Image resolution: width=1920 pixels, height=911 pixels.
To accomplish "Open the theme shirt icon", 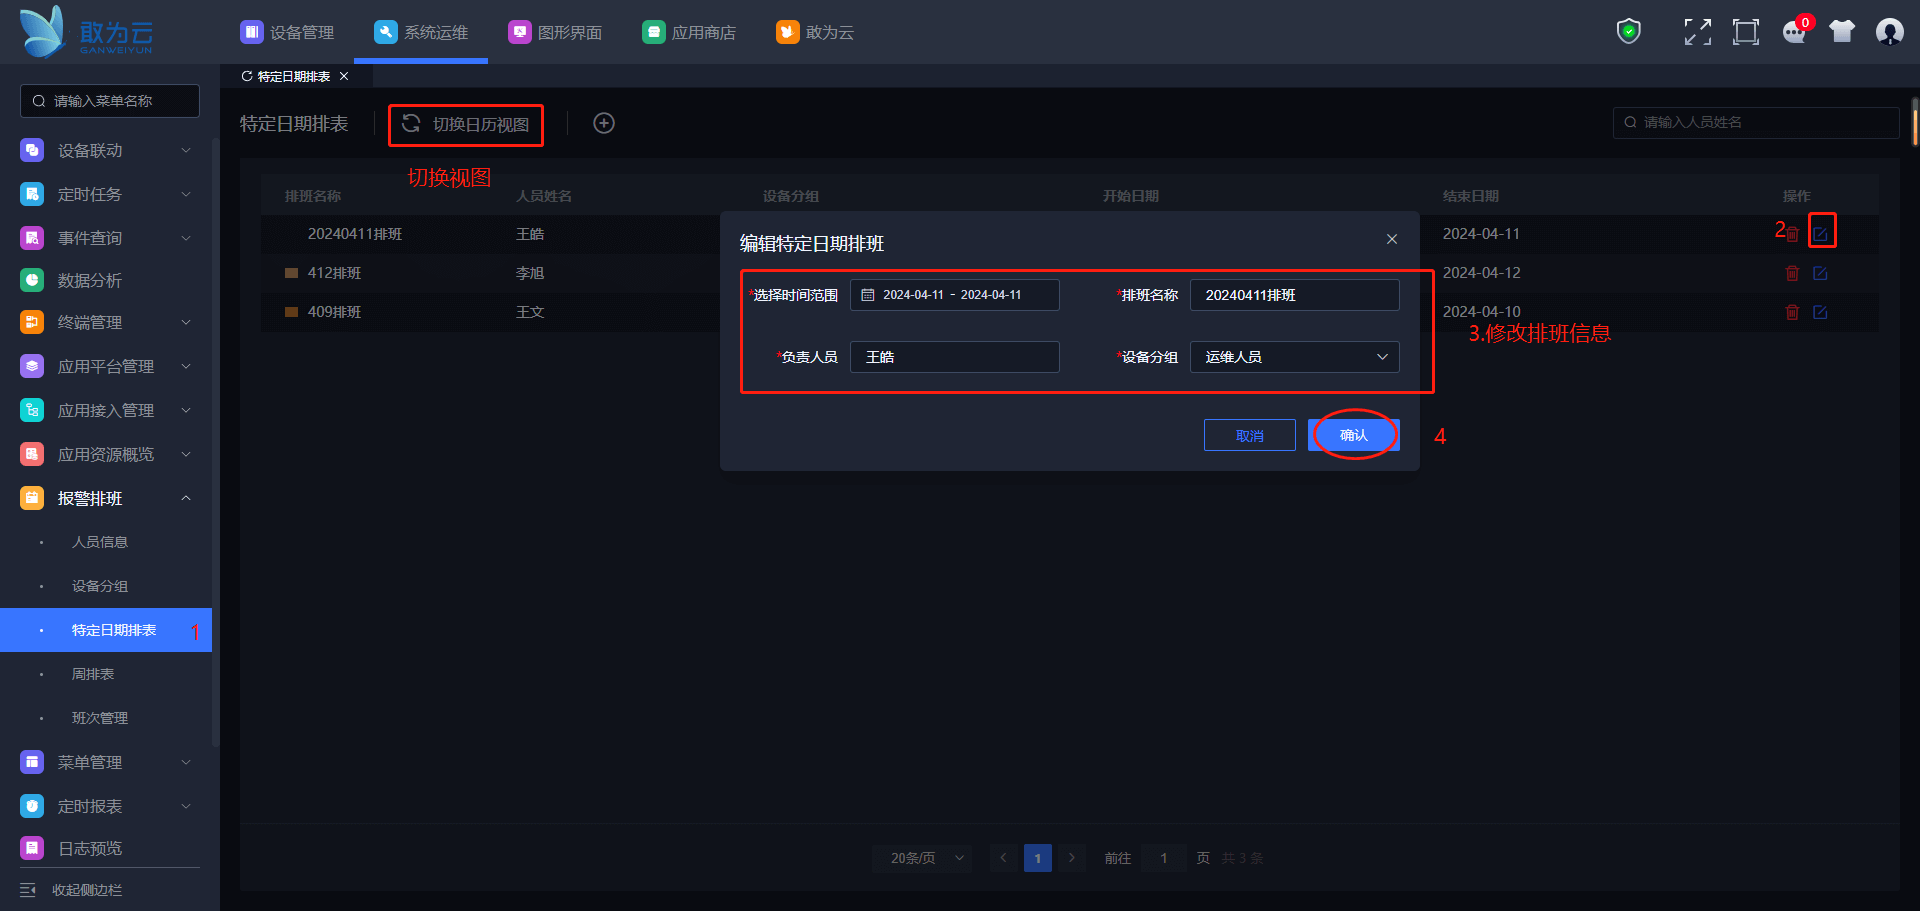I will coord(1842,32).
